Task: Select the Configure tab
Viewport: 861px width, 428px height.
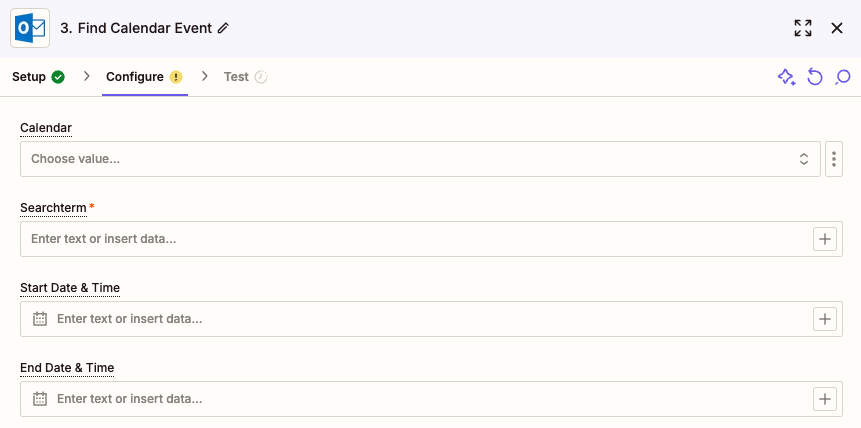Action: pos(144,77)
